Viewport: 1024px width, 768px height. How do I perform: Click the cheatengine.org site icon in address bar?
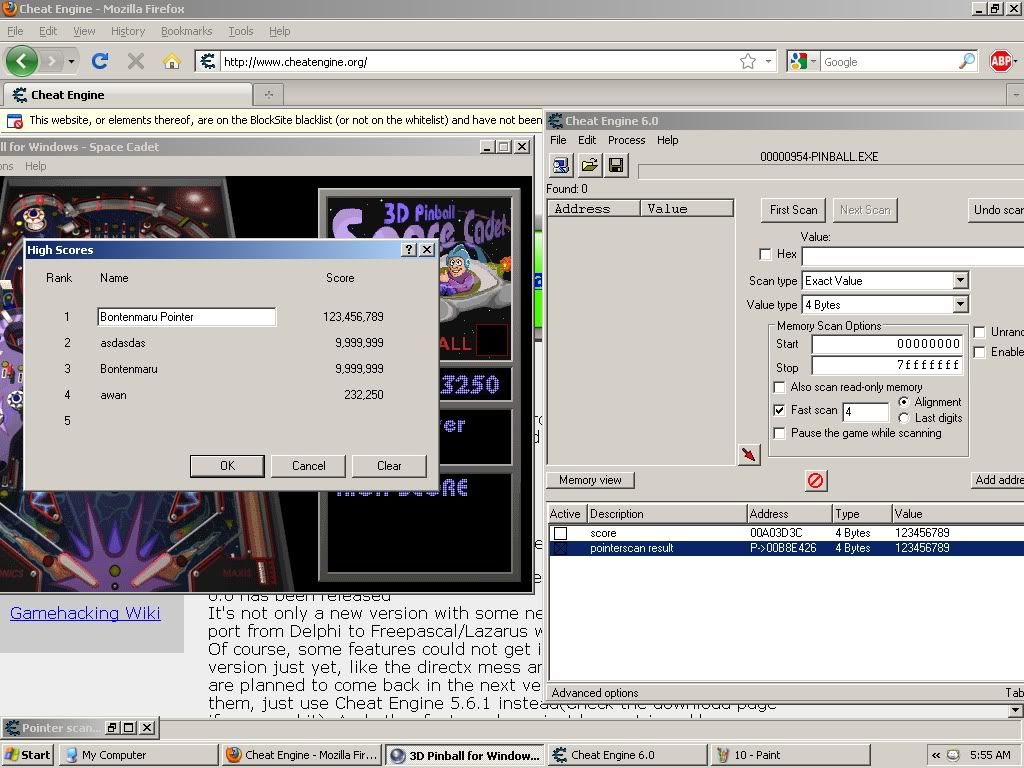pyautogui.click(x=208, y=61)
